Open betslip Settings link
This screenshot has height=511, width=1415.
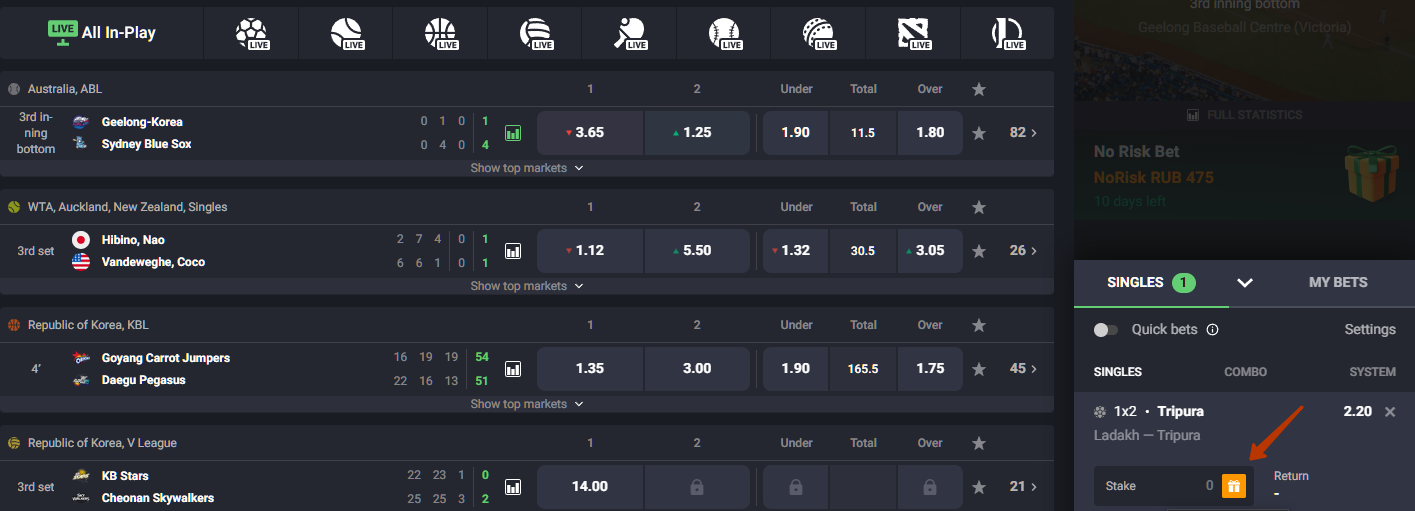(x=1369, y=330)
